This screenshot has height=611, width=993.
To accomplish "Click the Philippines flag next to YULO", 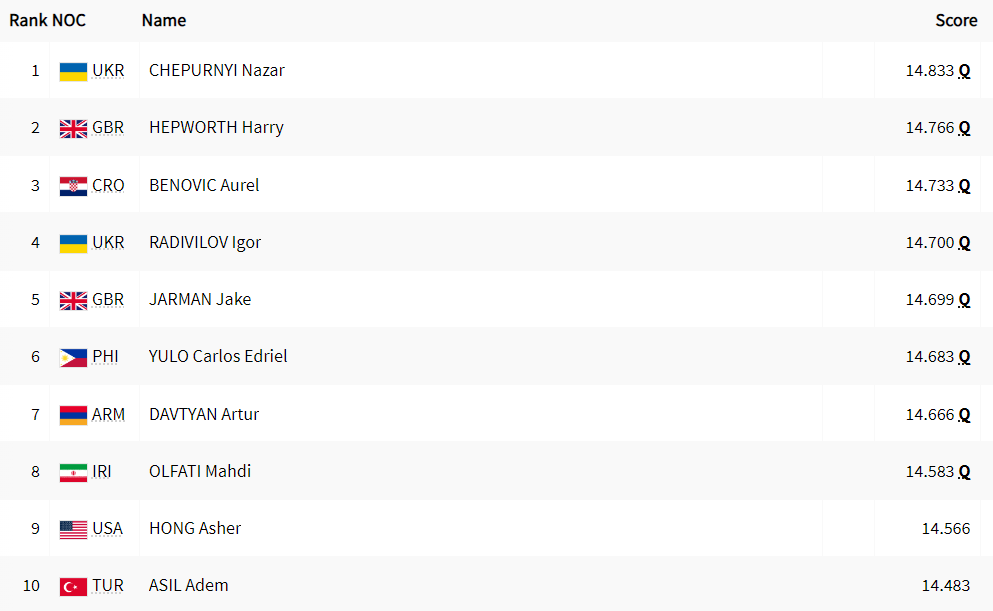I will point(73,358).
